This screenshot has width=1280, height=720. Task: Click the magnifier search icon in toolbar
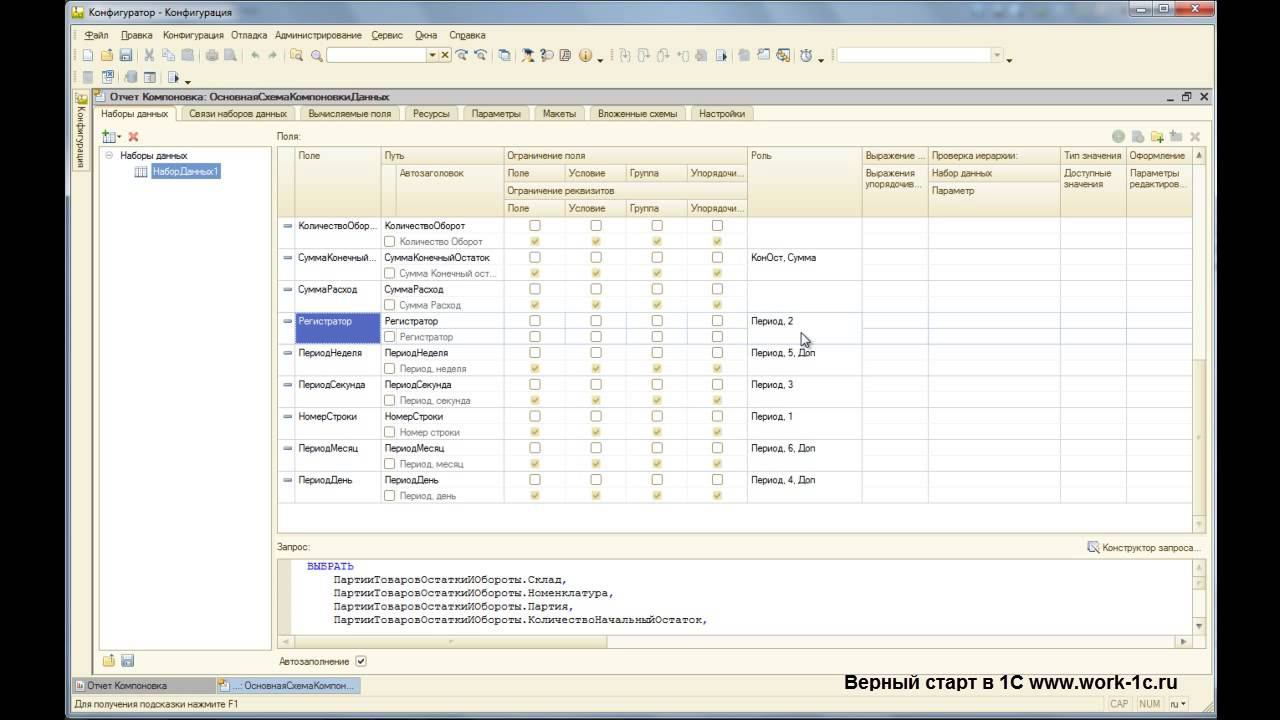tap(316, 56)
